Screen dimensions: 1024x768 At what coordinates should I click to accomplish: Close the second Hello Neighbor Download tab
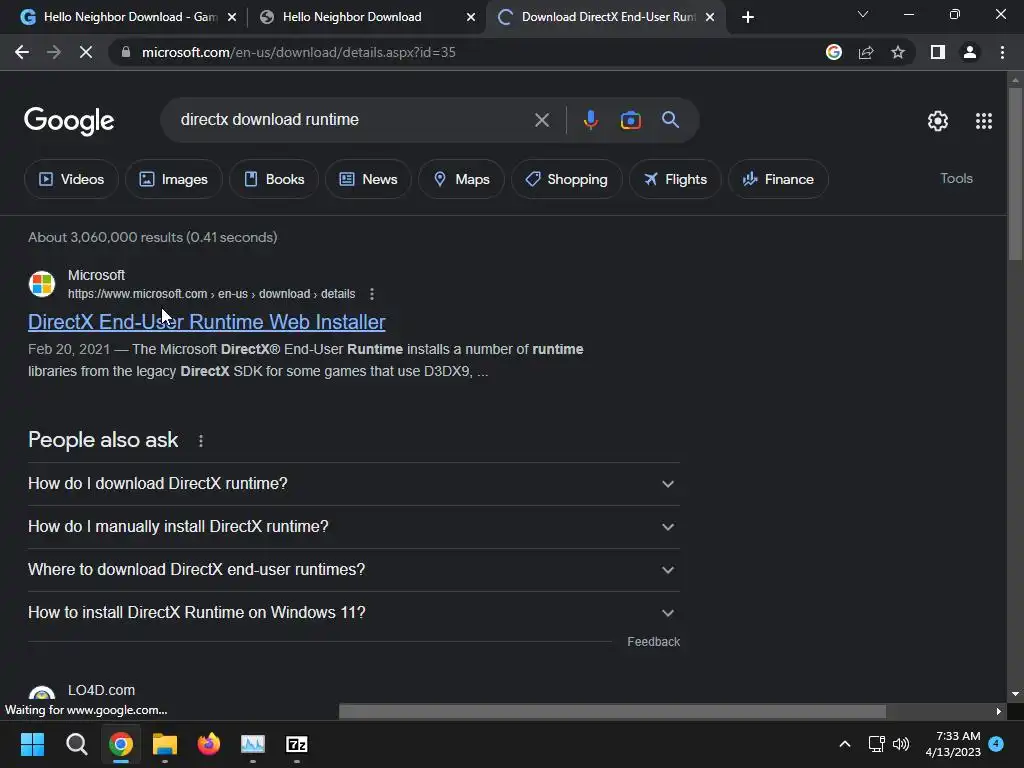471,18
